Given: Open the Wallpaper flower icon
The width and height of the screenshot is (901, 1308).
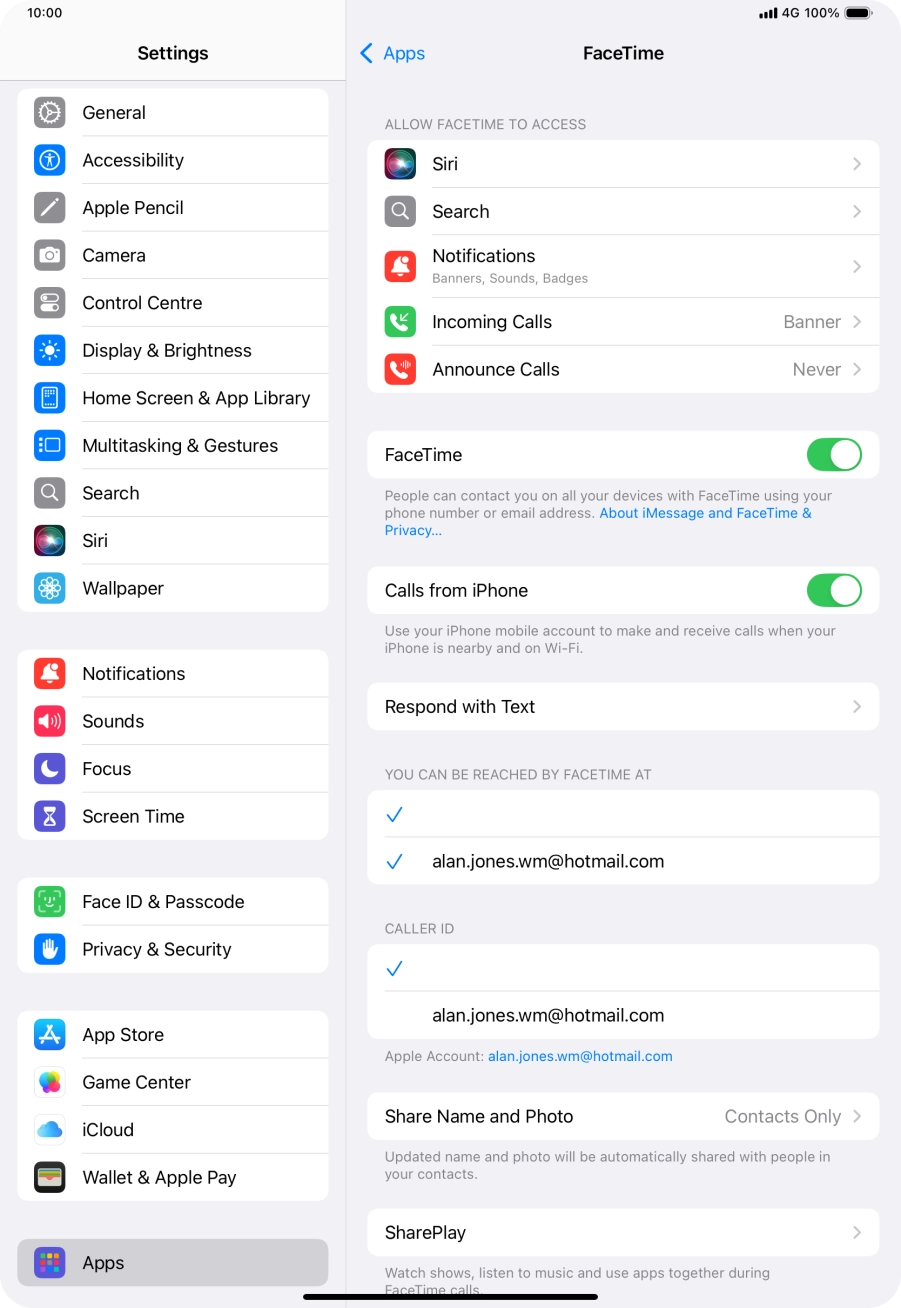Looking at the screenshot, I should point(49,588).
